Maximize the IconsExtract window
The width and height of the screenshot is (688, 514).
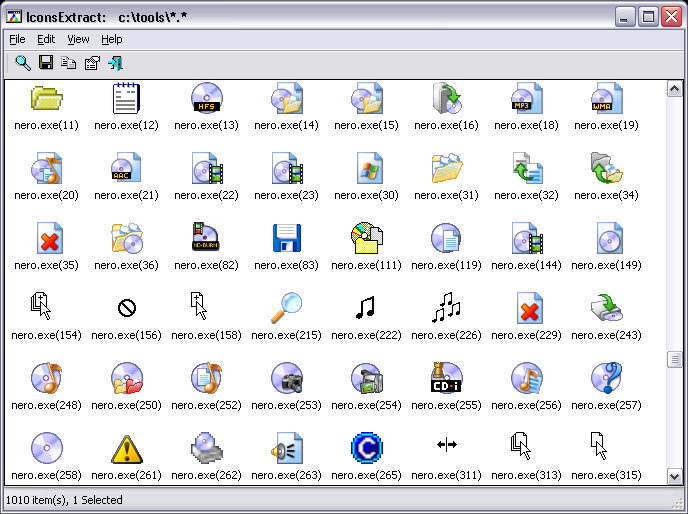pos(648,17)
